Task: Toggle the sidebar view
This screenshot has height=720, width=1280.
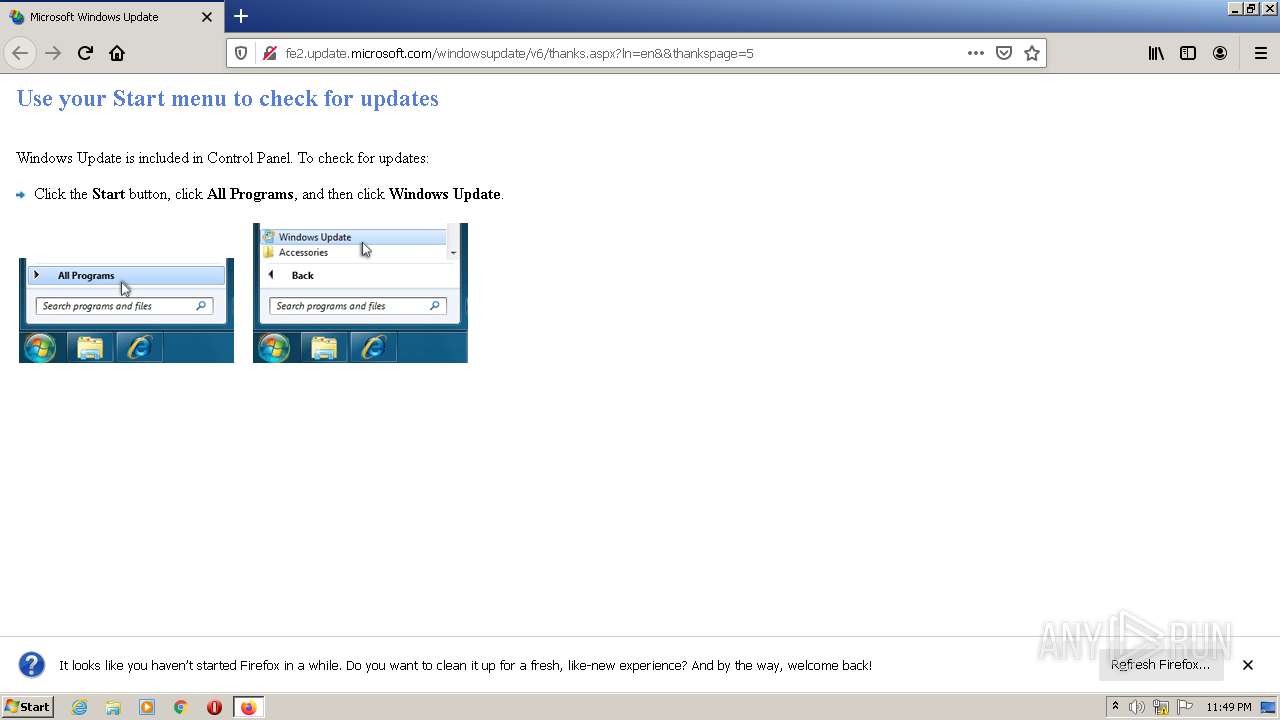Action: 1188,53
